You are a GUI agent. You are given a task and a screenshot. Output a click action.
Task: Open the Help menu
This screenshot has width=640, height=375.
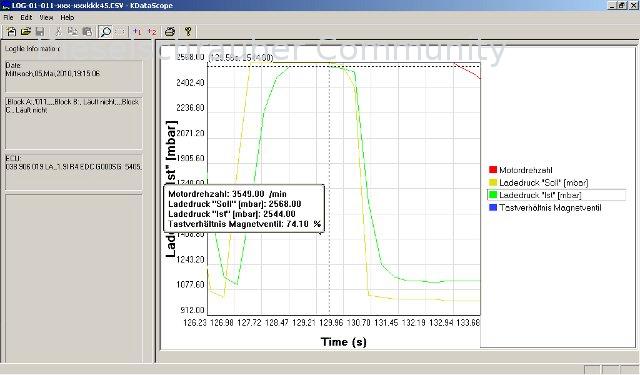[x=67, y=18]
